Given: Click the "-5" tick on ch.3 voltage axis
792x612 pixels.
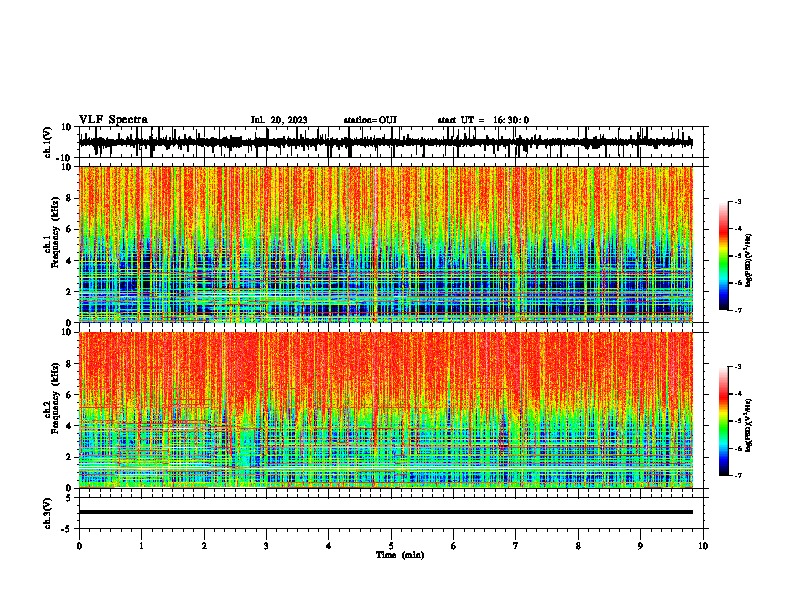Looking at the screenshot, I should [x=67, y=529].
